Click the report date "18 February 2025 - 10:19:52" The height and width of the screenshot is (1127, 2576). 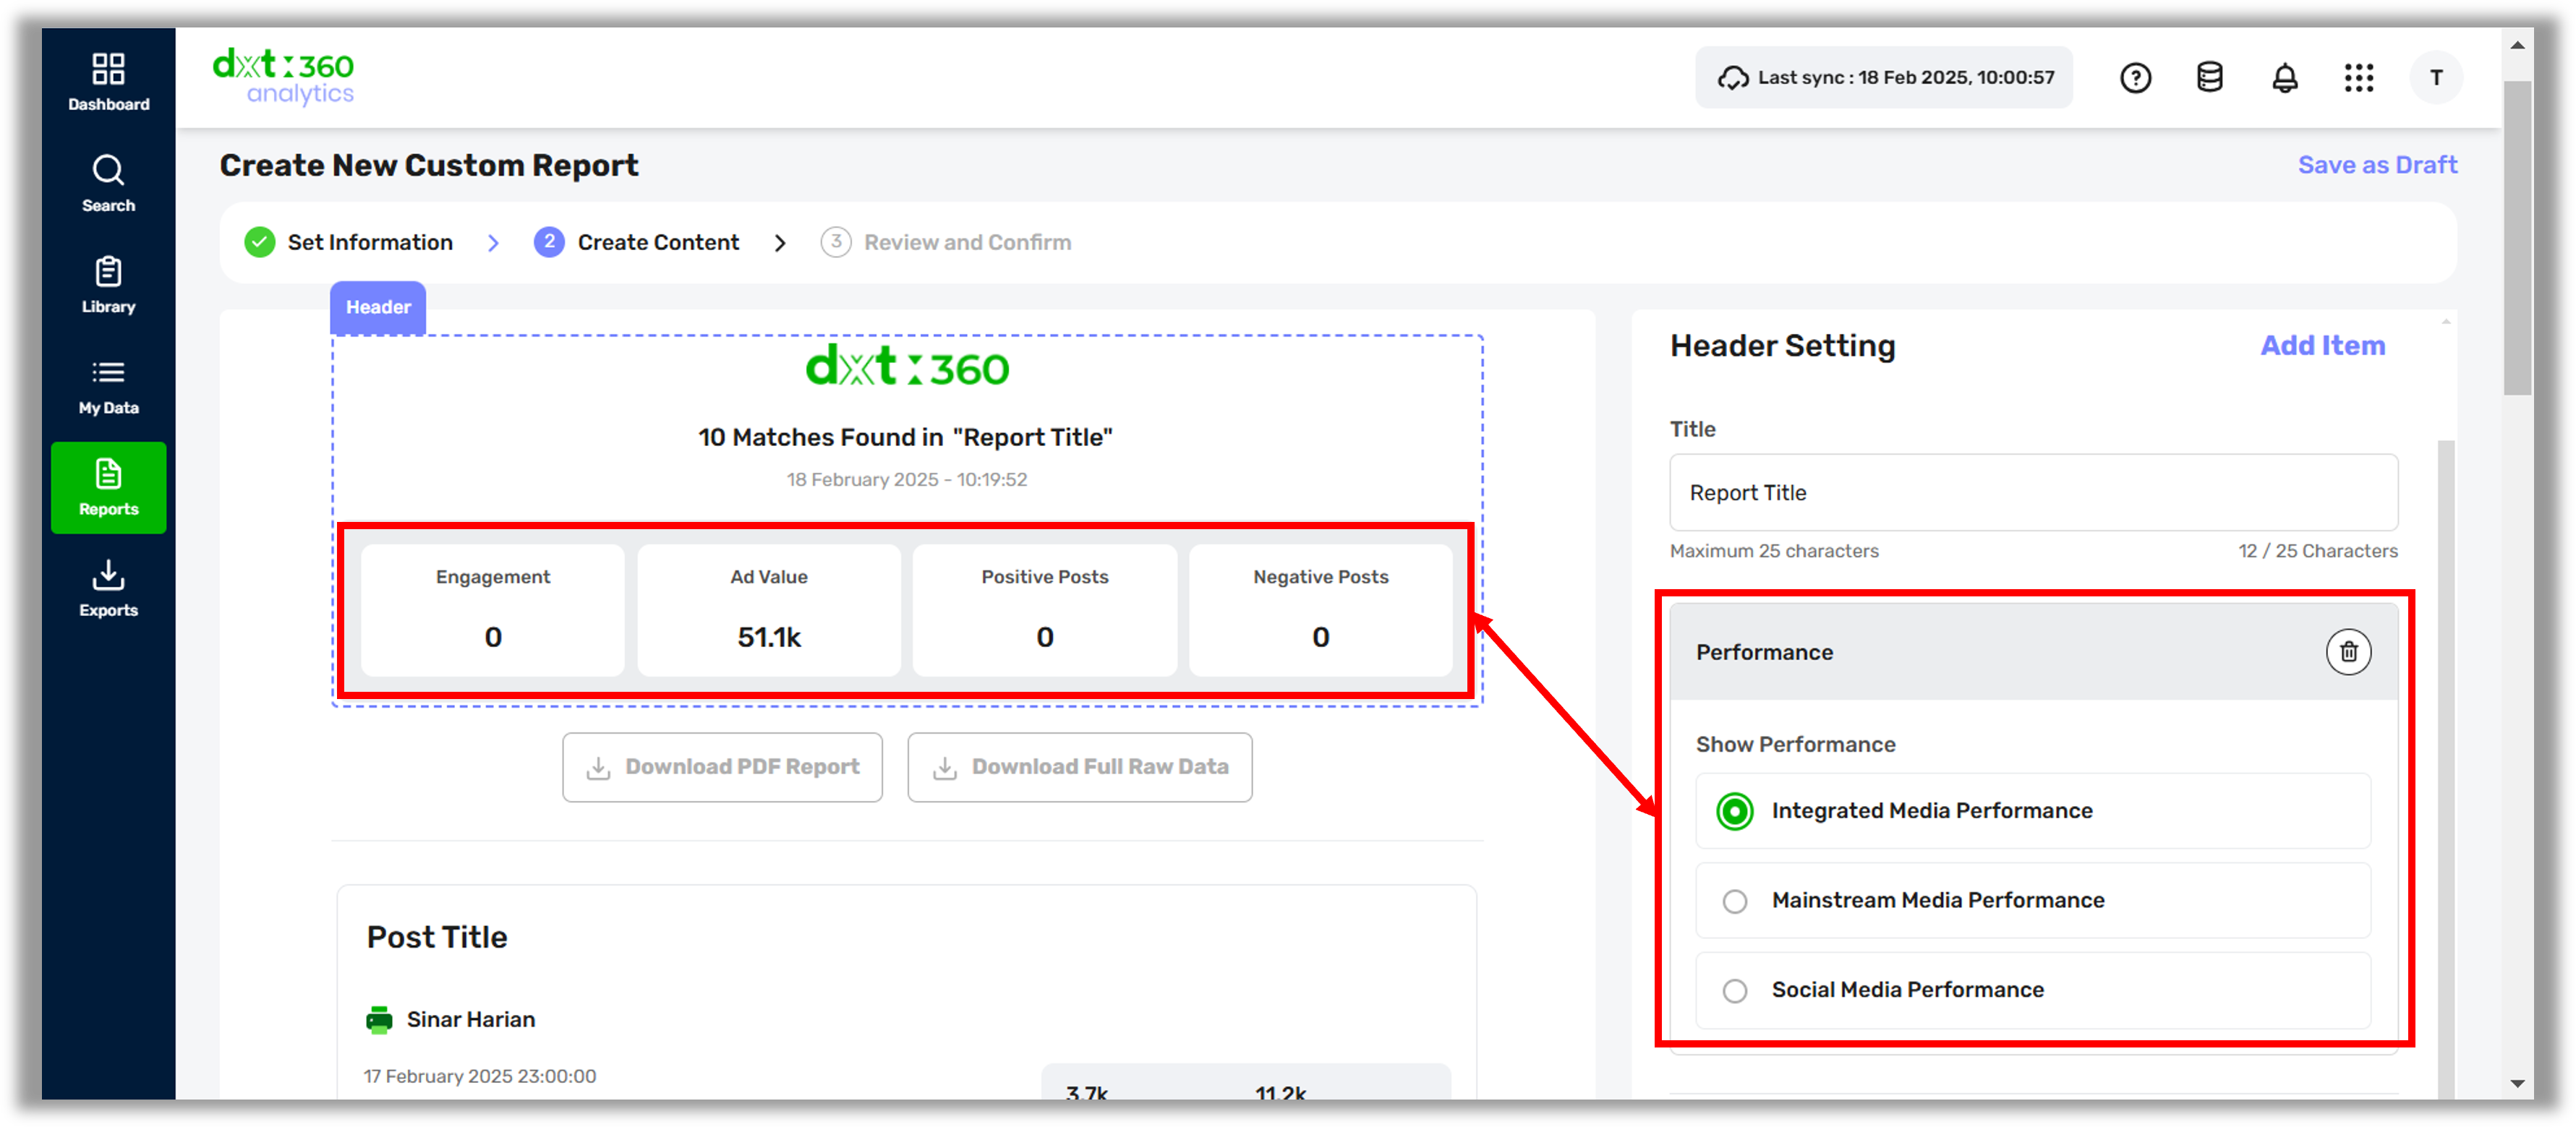[x=906, y=480]
